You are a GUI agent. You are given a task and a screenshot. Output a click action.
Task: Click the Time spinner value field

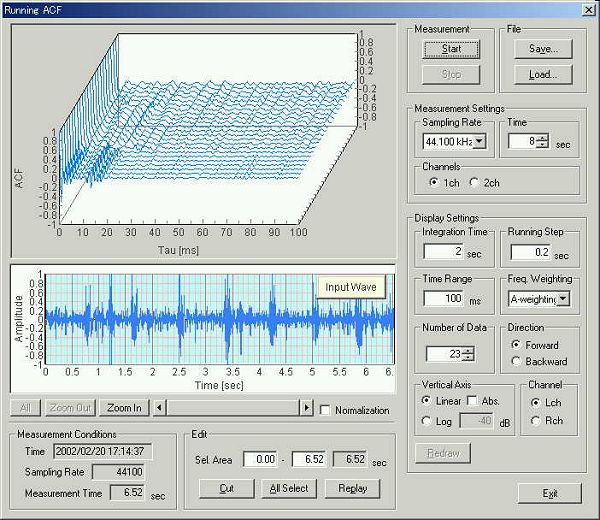pos(522,141)
